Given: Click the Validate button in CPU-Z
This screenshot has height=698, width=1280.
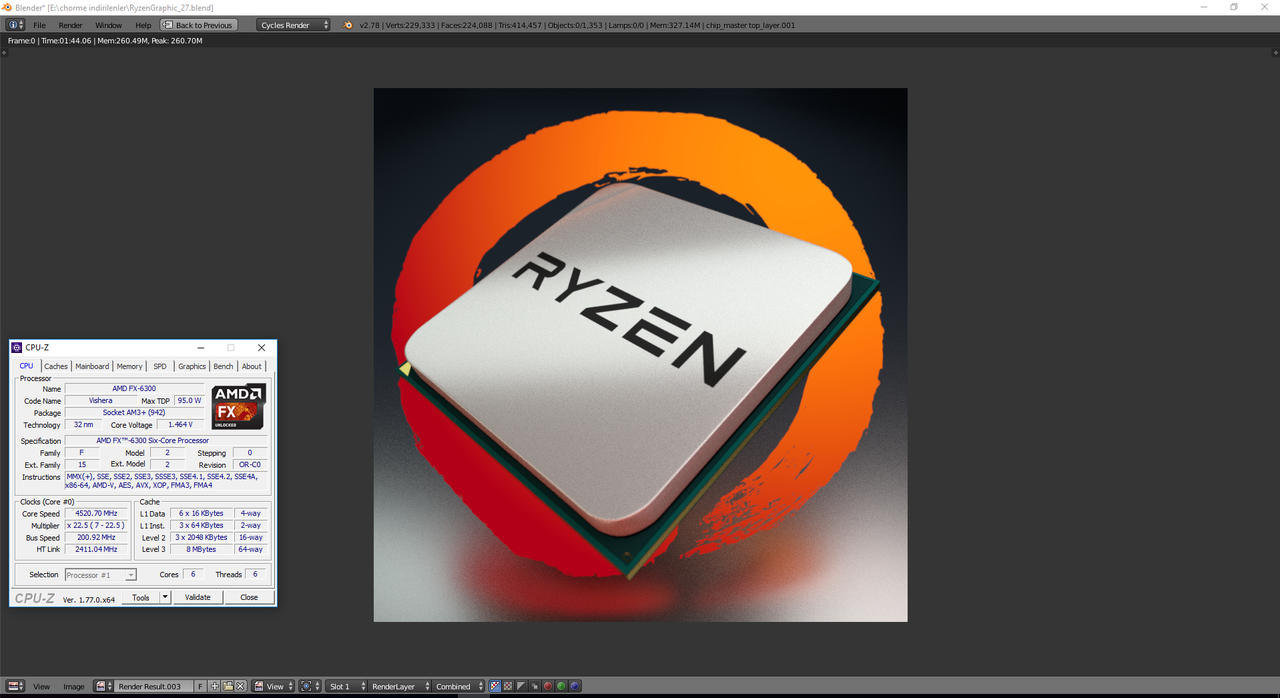Looking at the screenshot, I should 198,597.
